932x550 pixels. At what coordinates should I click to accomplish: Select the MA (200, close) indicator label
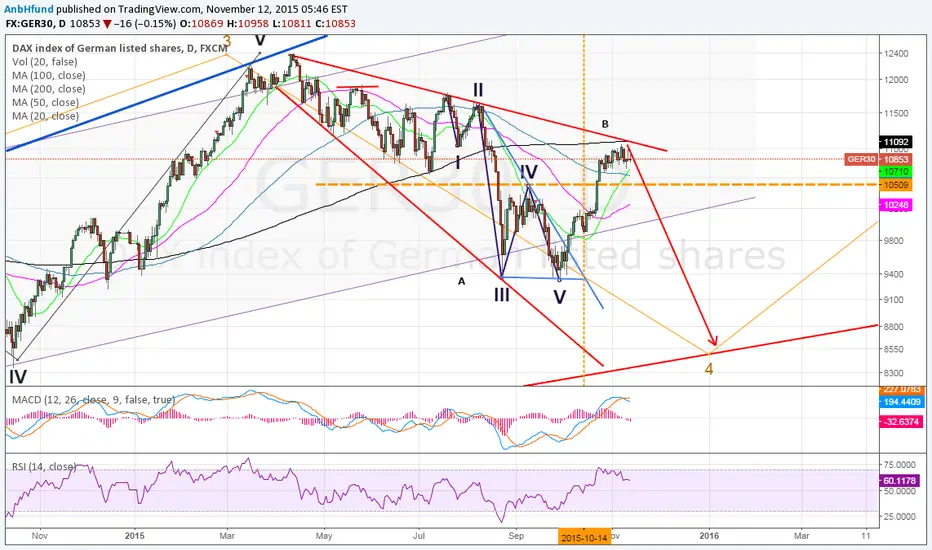point(49,89)
